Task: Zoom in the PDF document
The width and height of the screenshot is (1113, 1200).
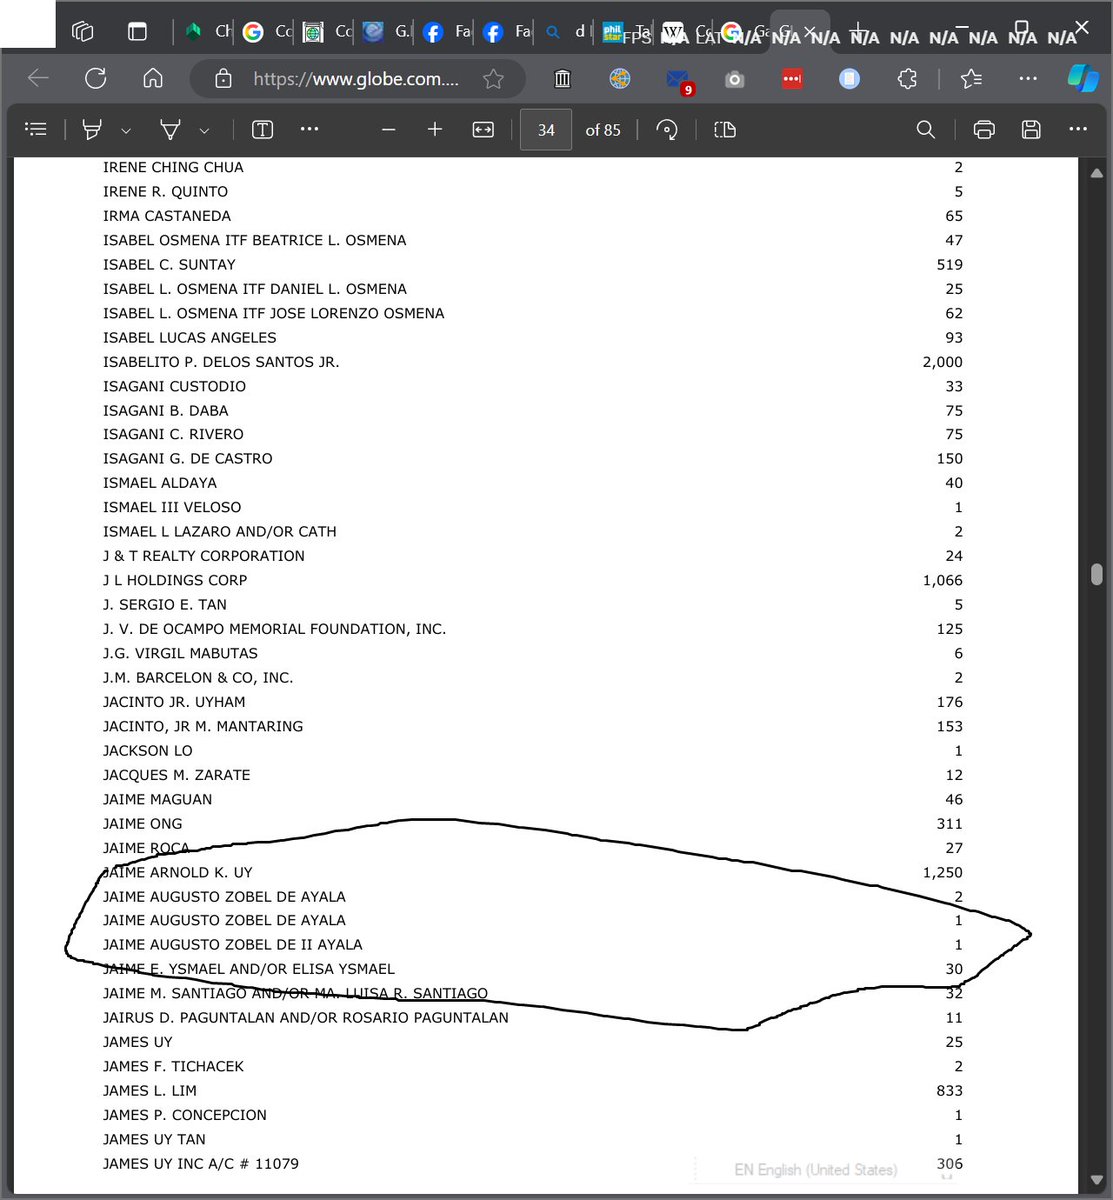Action: click(435, 129)
